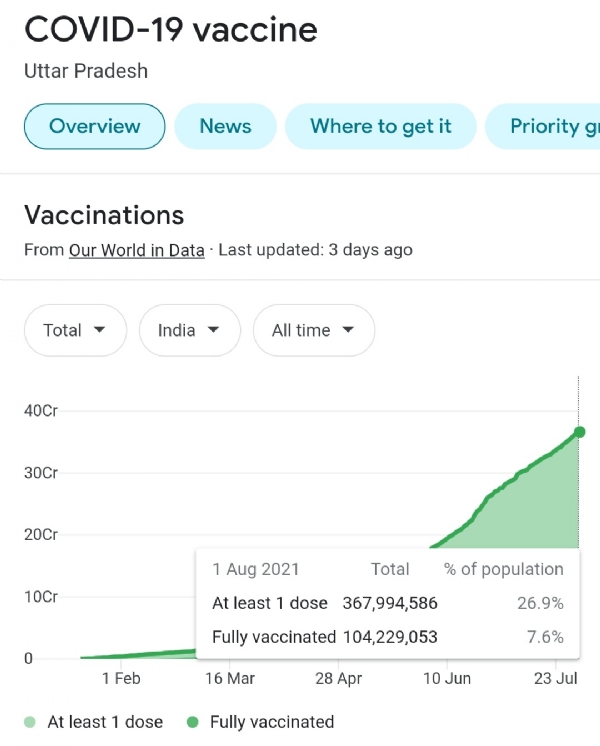
Task: Open the Our World in Data link
Action: [x=136, y=250]
